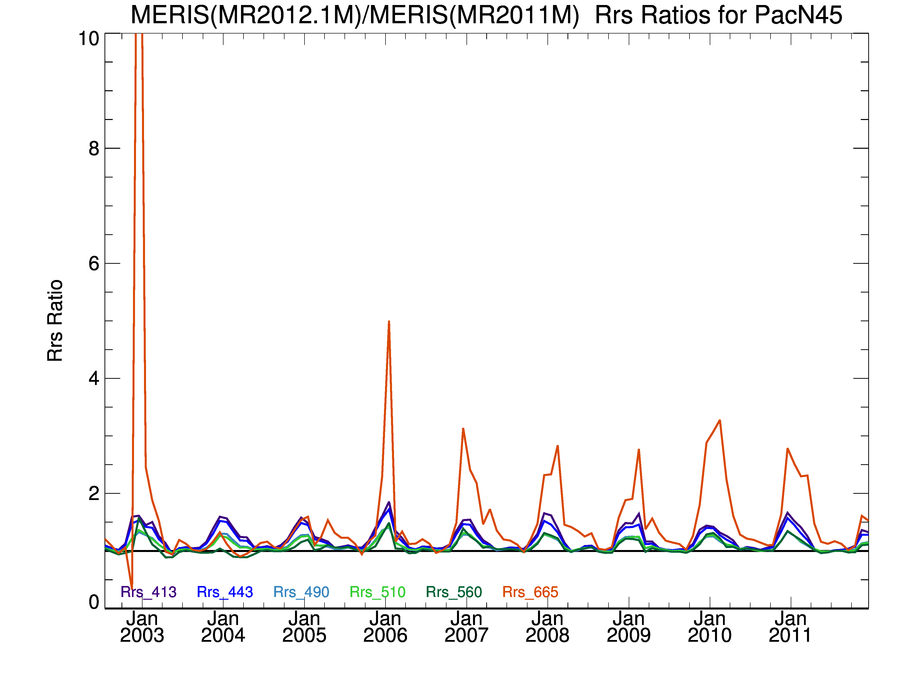Click the y-axis value 0
900x675 pixels.
pyautogui.click(x=94, y=602)
